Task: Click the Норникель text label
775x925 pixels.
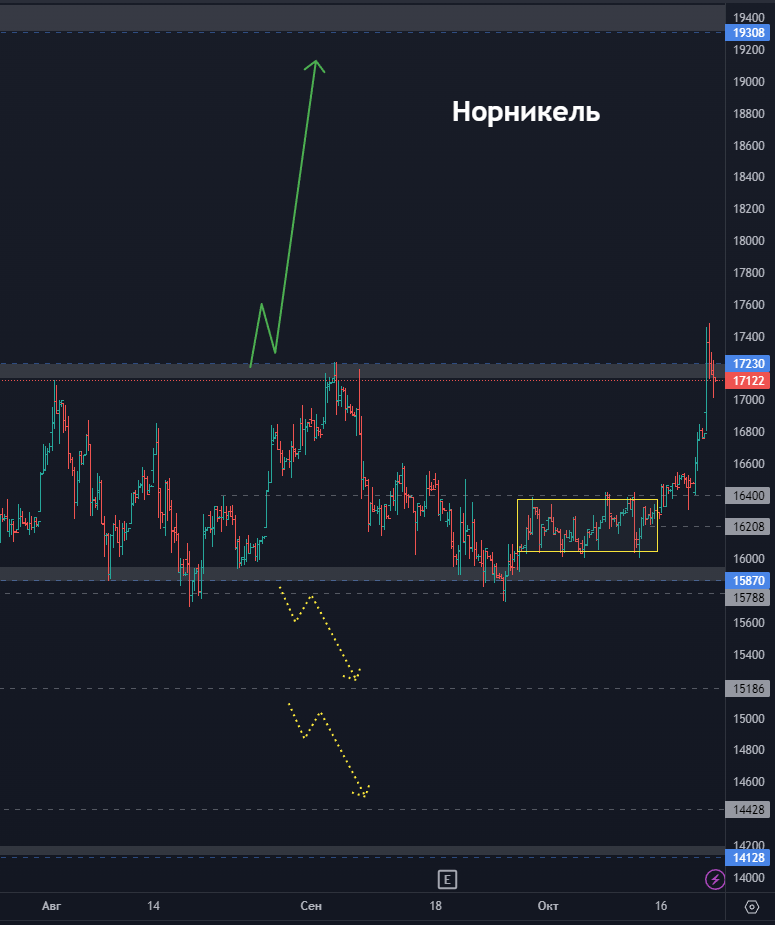Action: coord(526,112)
